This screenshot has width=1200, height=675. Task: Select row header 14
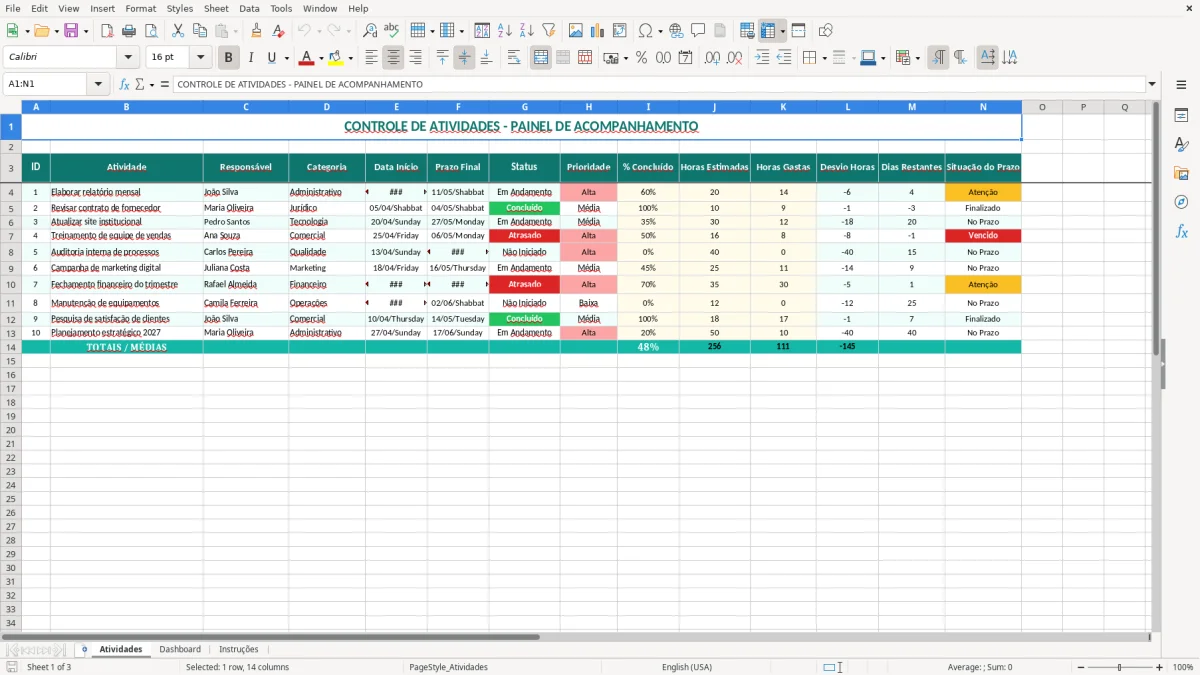(11, 347)
